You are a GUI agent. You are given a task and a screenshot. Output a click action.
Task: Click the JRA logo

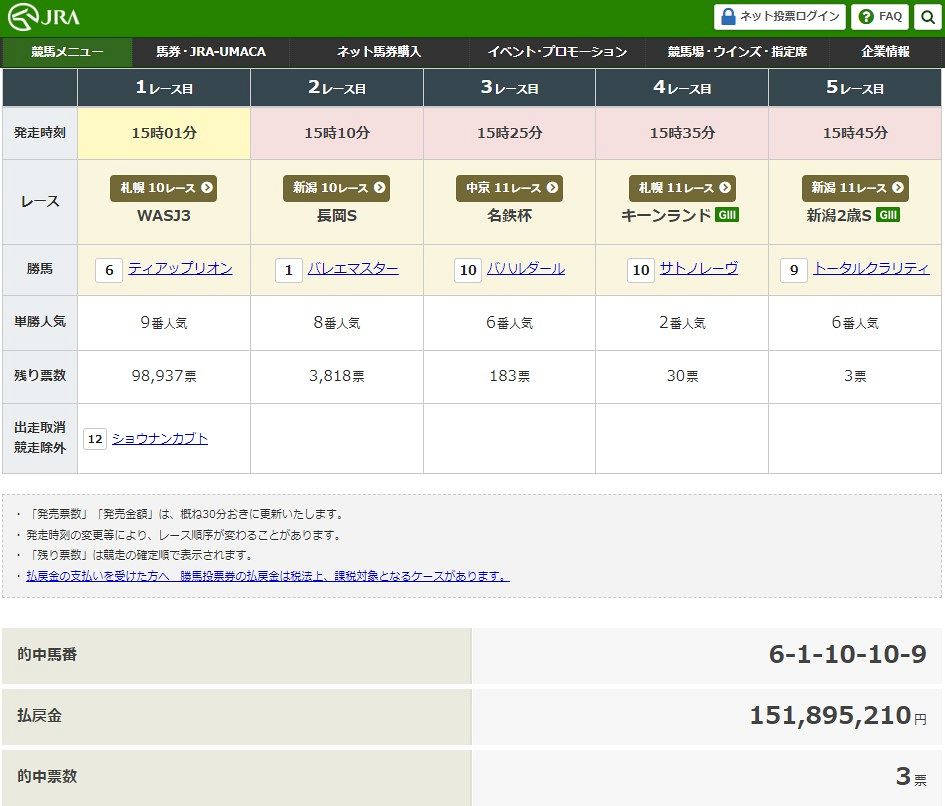pyautogui.click(x=43, y=16)
